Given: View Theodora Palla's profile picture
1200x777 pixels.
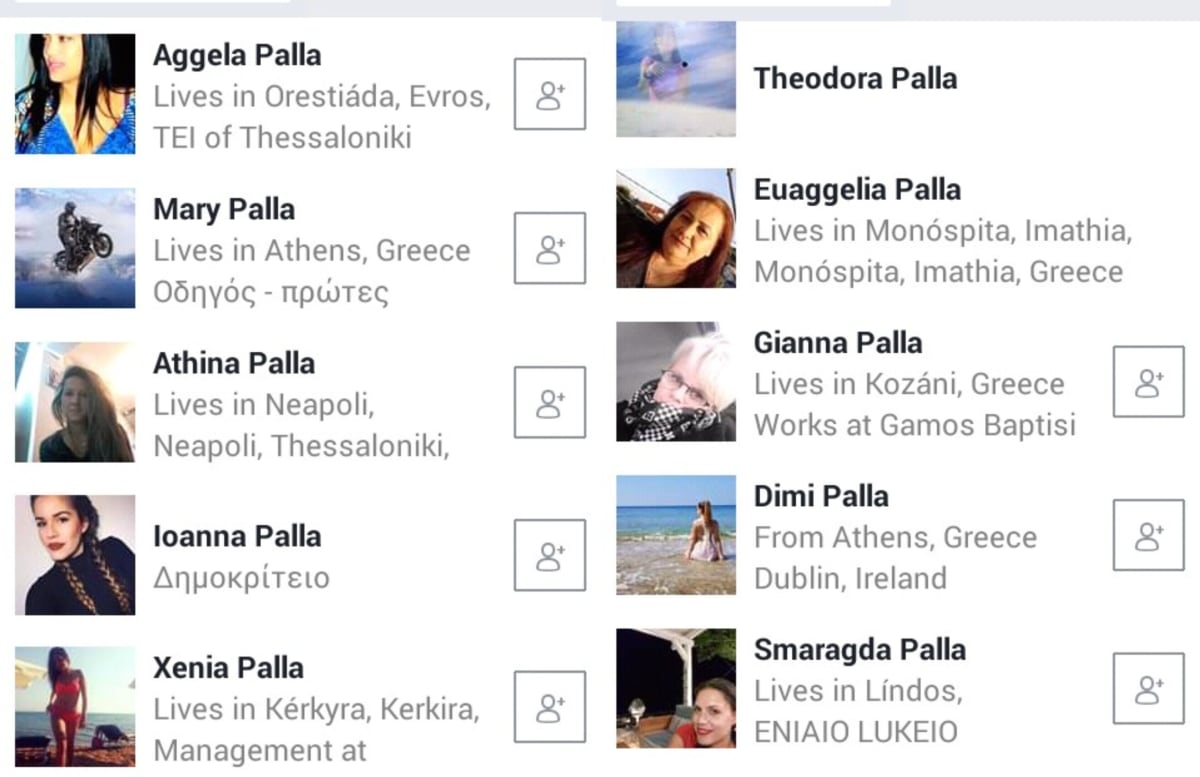Looking at the screenshot, I should (x=676, y=78).
